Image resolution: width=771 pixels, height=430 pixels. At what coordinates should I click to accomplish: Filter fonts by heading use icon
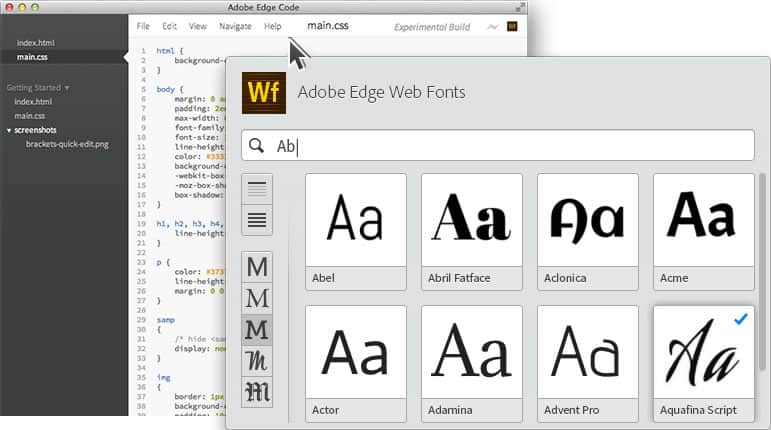coord(257,189)
